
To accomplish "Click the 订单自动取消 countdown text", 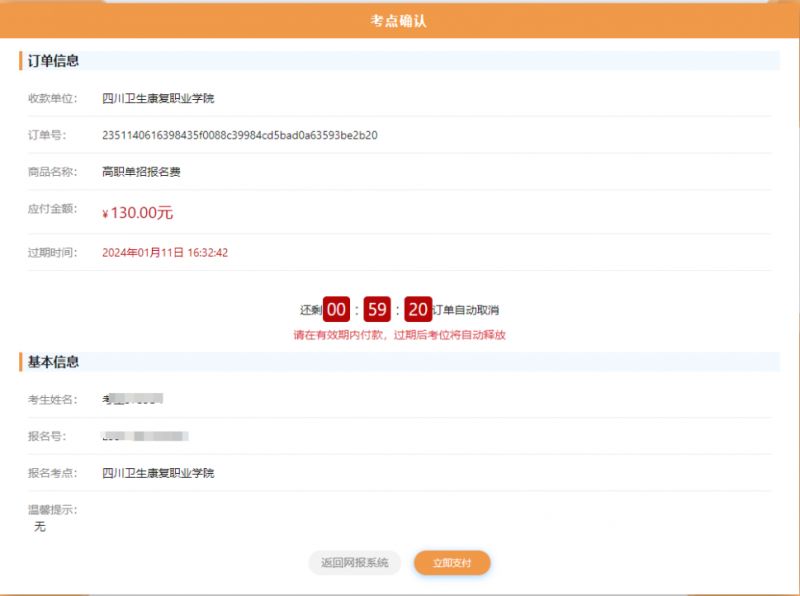I will pos(466,310).
